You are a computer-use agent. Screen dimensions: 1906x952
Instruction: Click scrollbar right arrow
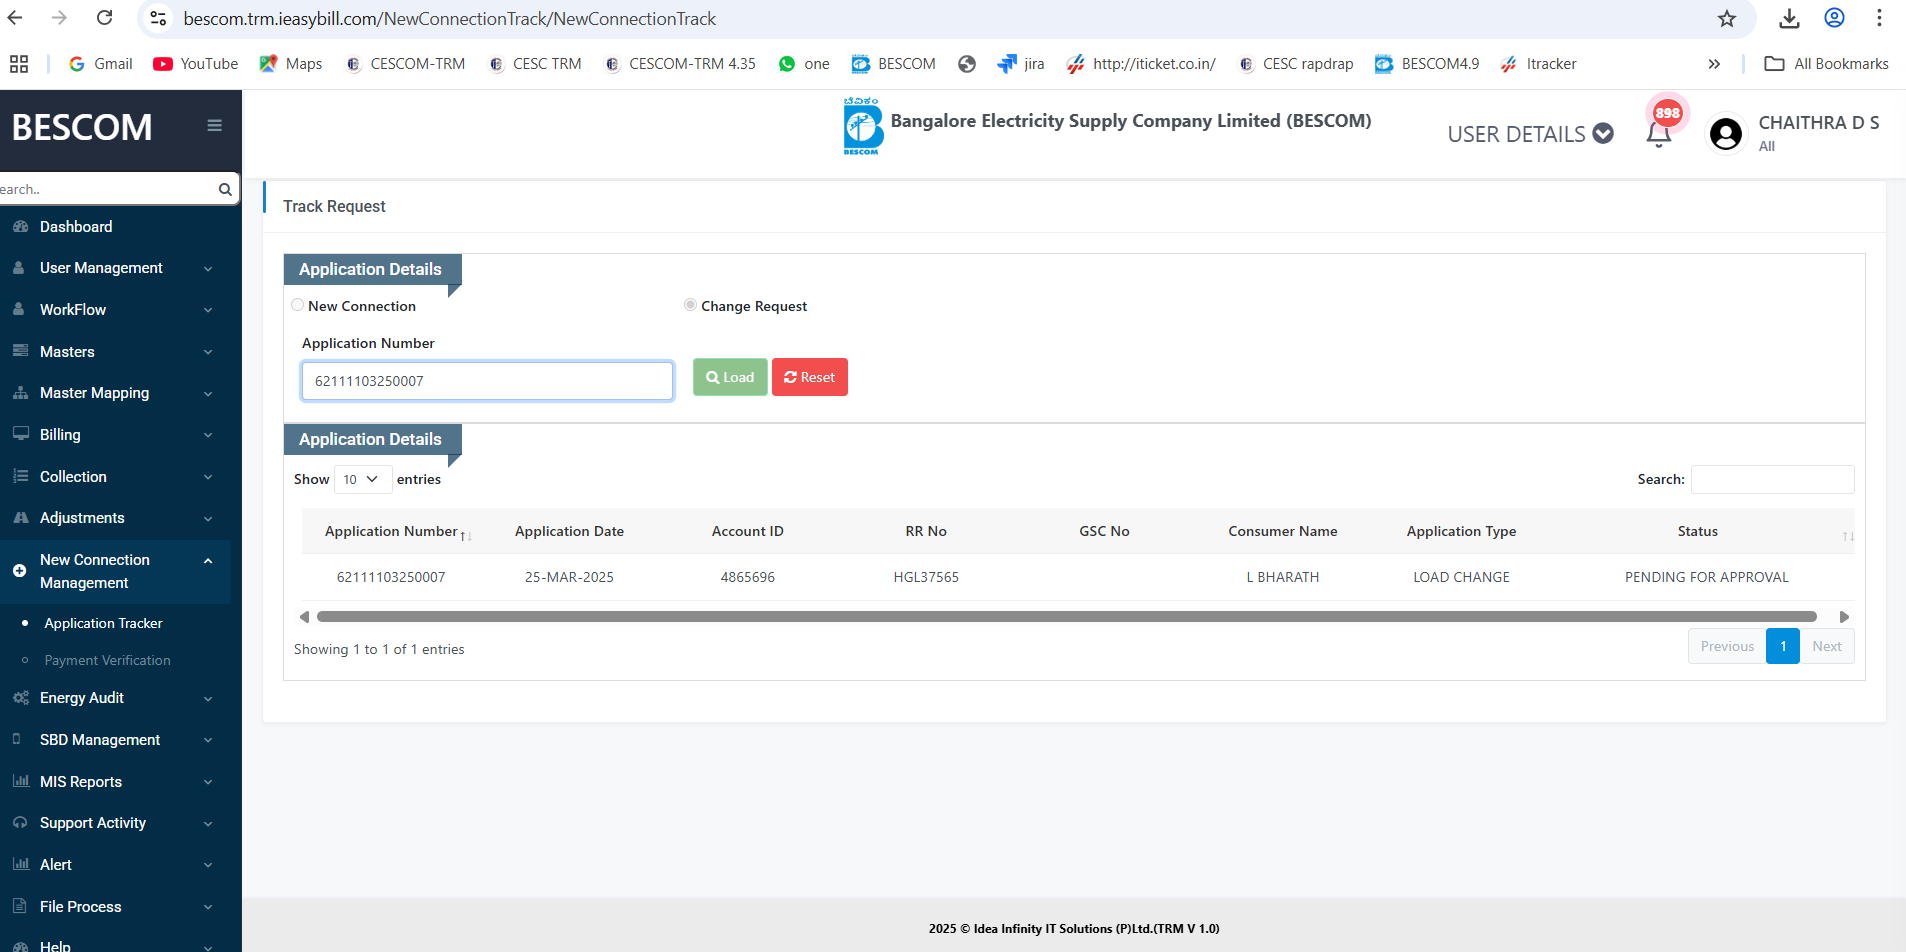tap(1844, 617)
